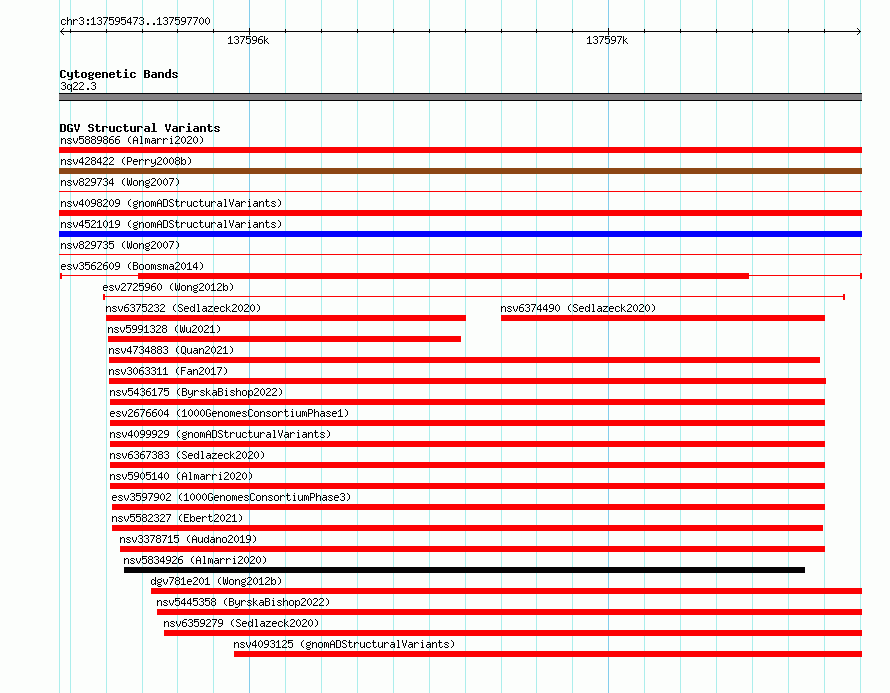Open nsv4093125 gnomAD variant label
890x693 pixels.
(x=344, y=644)
